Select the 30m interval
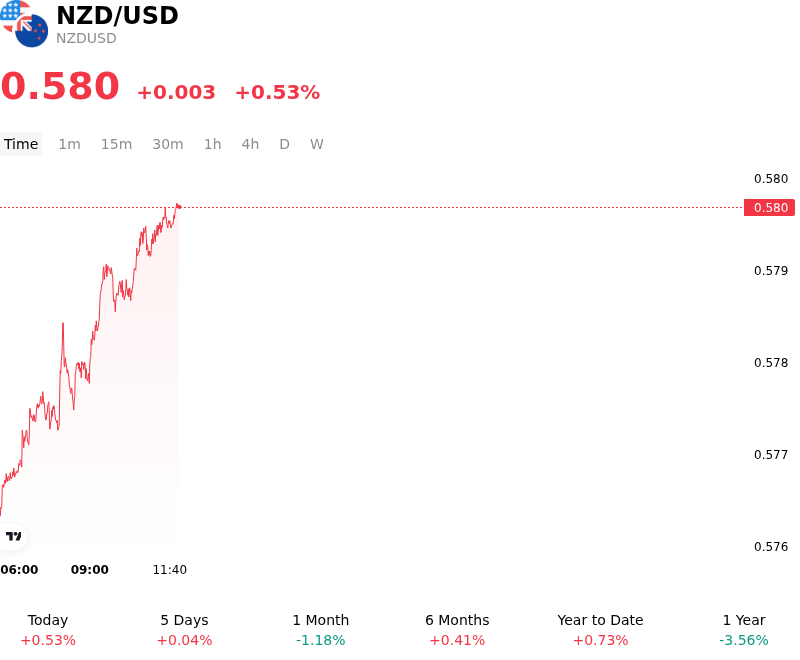 (168, 144)
